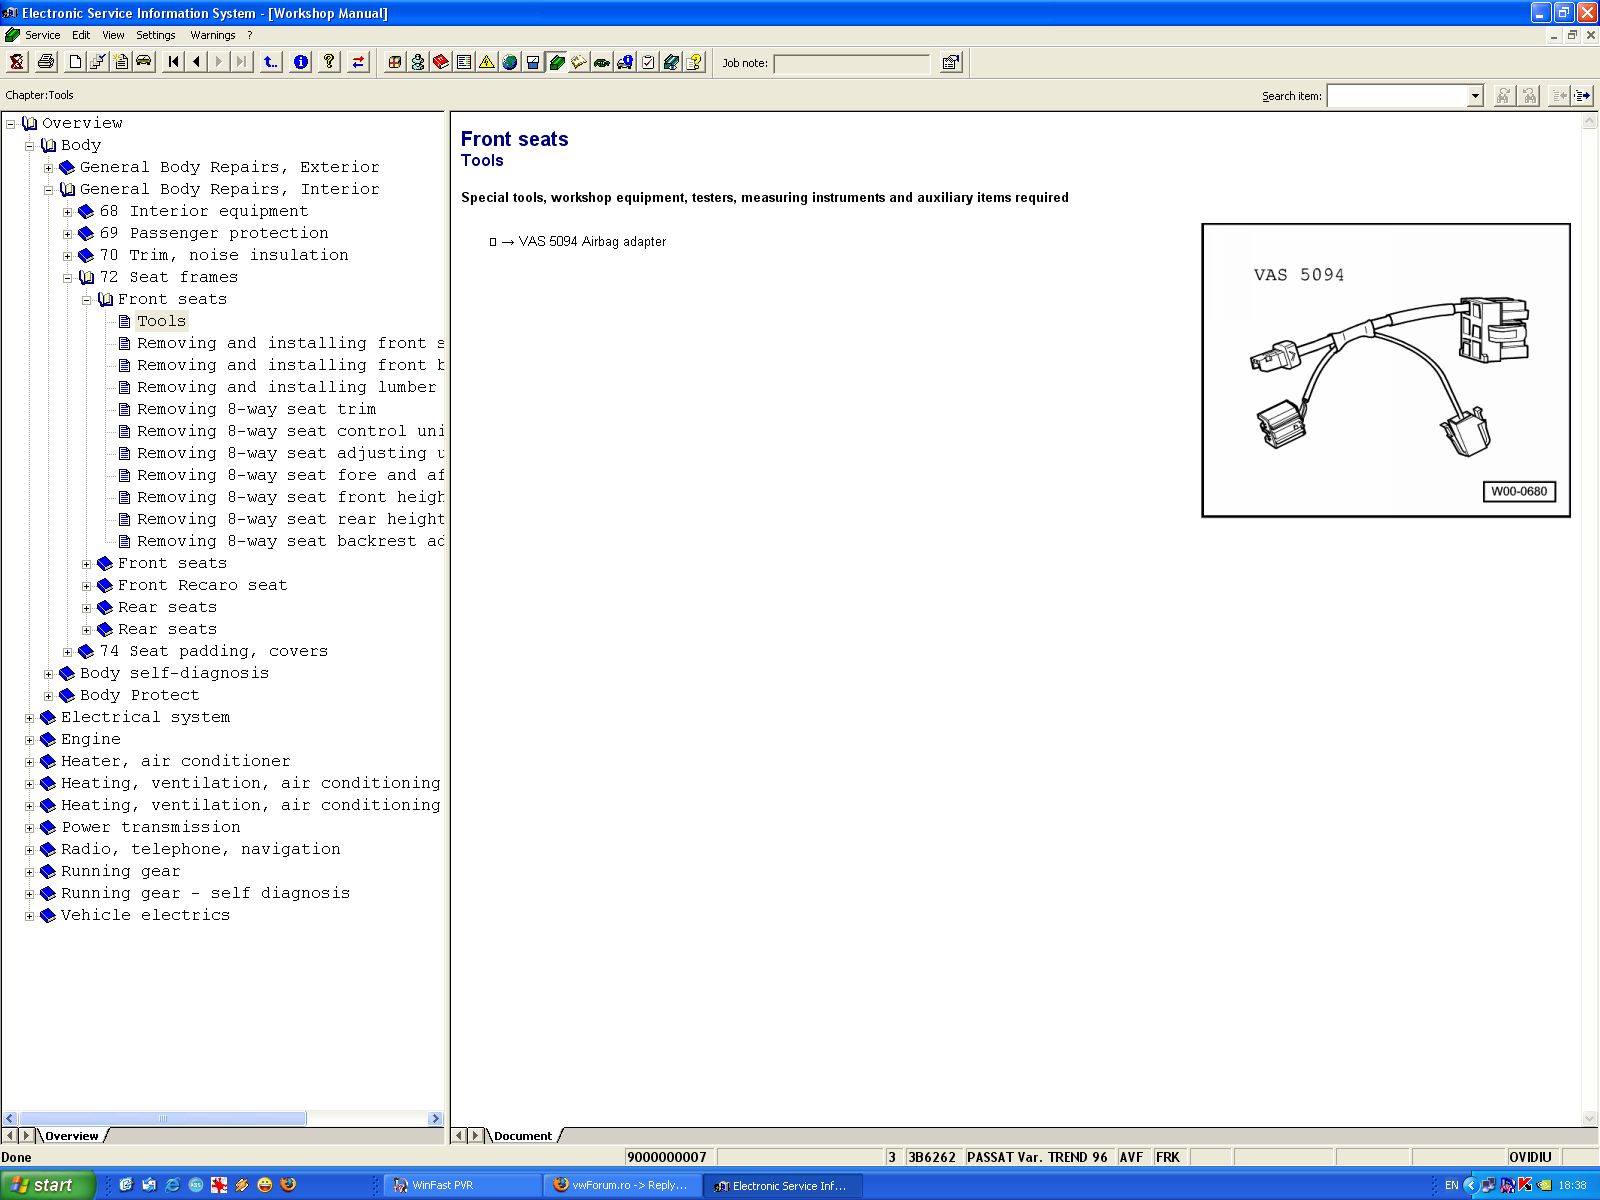This screenshot has height=1200, width=1600.
Task: Click the VAS 5094 Airbag adapter link
Action: point(591,242)
